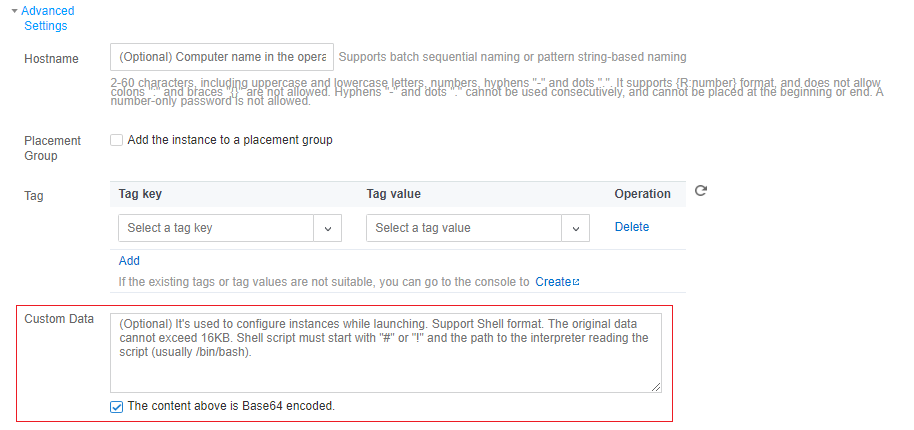Click the Operation column header

[x=642, y=194]
